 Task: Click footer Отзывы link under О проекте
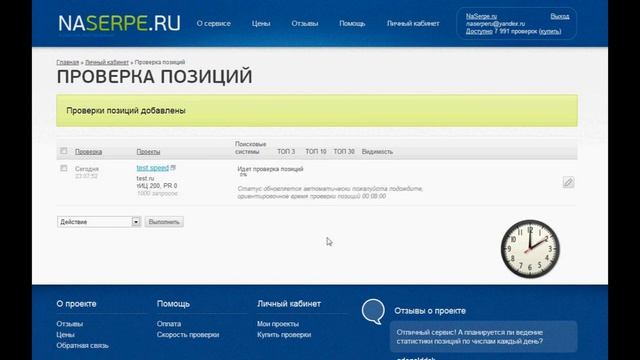pos(69,324)
